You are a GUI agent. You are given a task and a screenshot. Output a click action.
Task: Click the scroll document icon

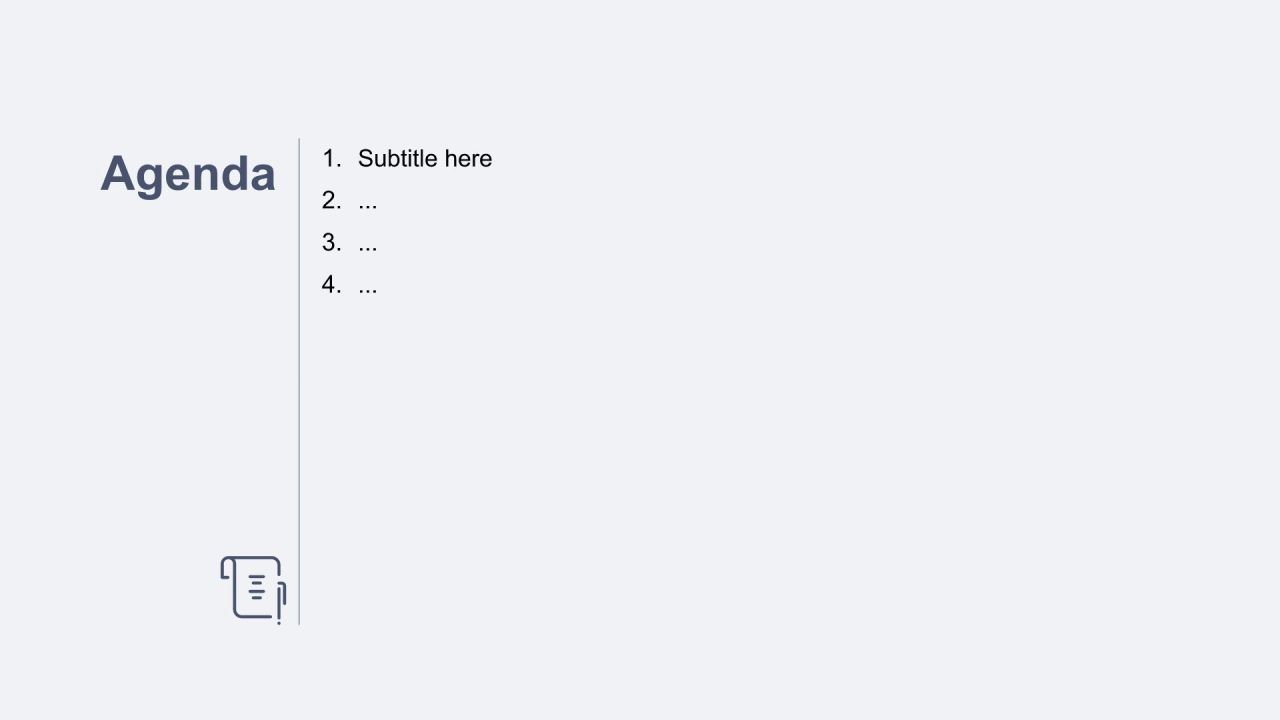(253, 588)
